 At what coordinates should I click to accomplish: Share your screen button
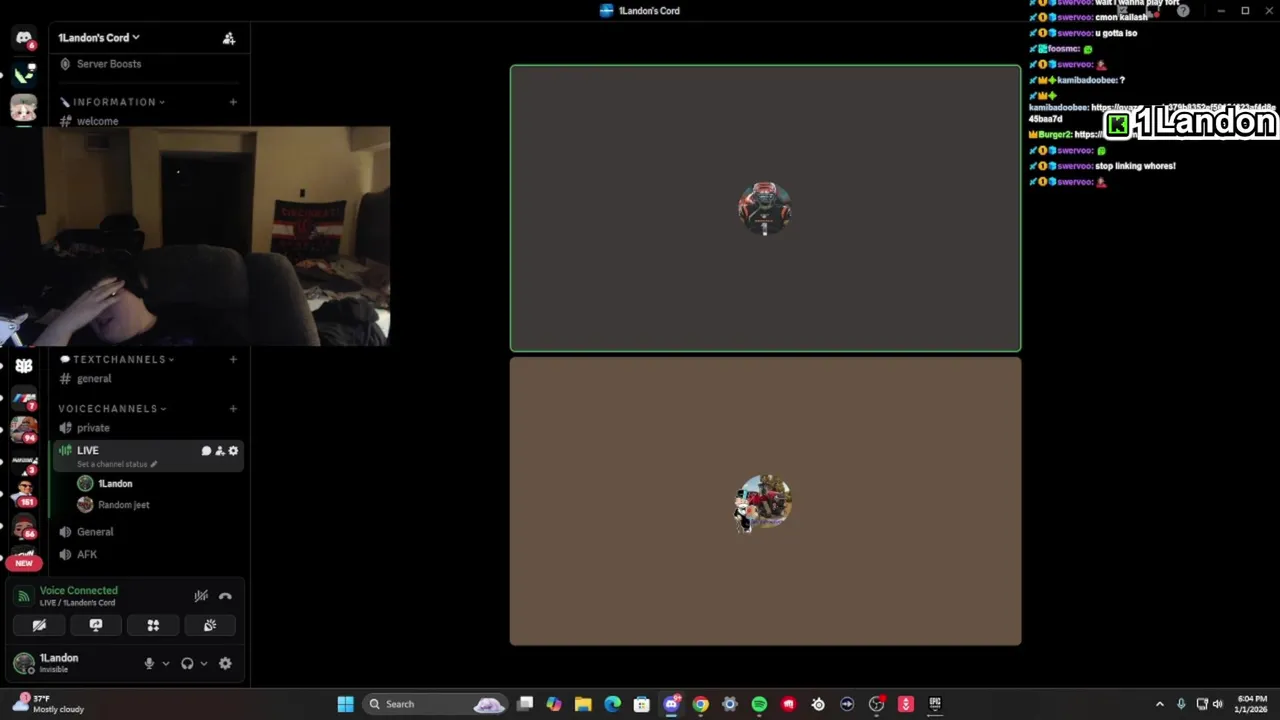click(96, 625)
